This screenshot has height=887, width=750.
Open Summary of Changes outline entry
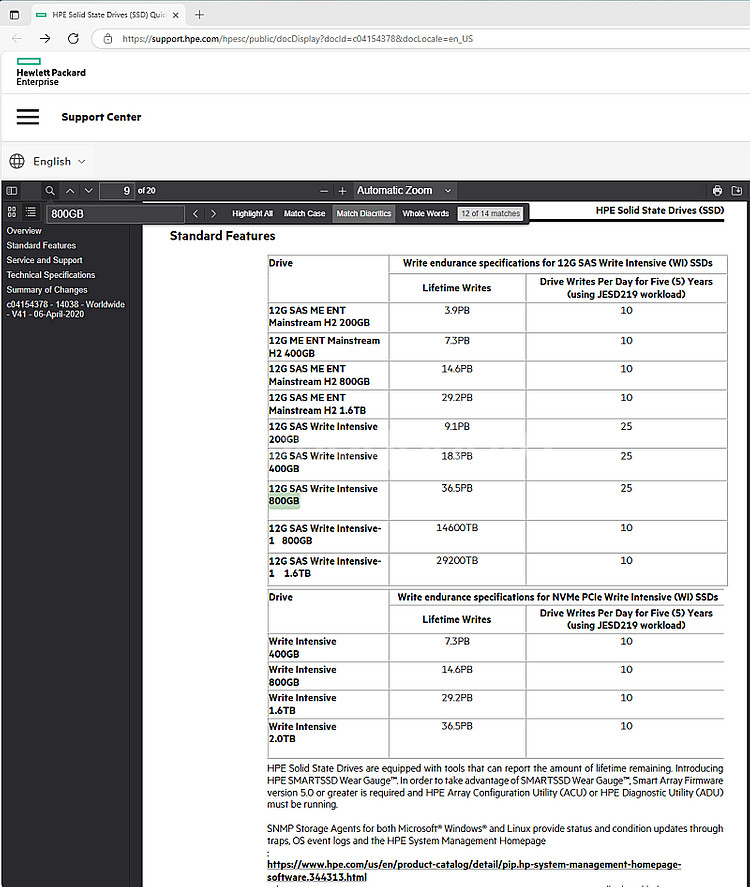[47, 290]
